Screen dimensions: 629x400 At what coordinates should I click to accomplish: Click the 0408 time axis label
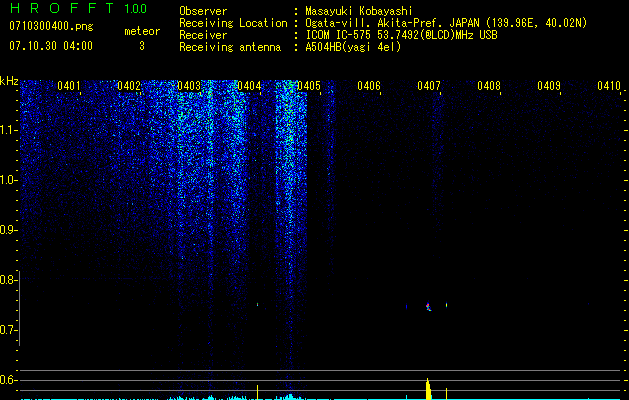coord(489,86)
